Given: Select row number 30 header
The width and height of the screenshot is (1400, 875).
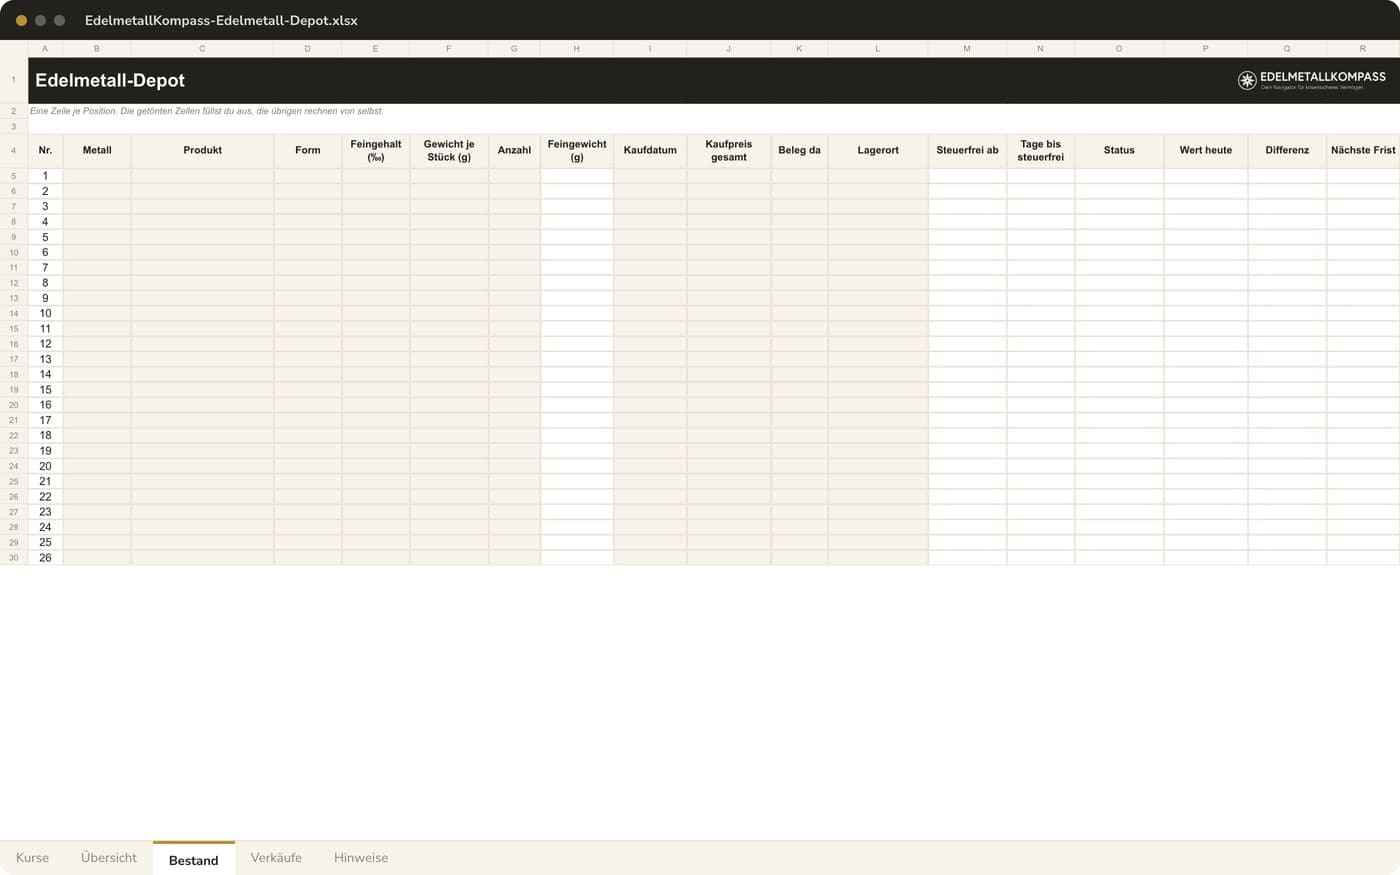Looking at the screenshot, I should click(x=14, y=558).
